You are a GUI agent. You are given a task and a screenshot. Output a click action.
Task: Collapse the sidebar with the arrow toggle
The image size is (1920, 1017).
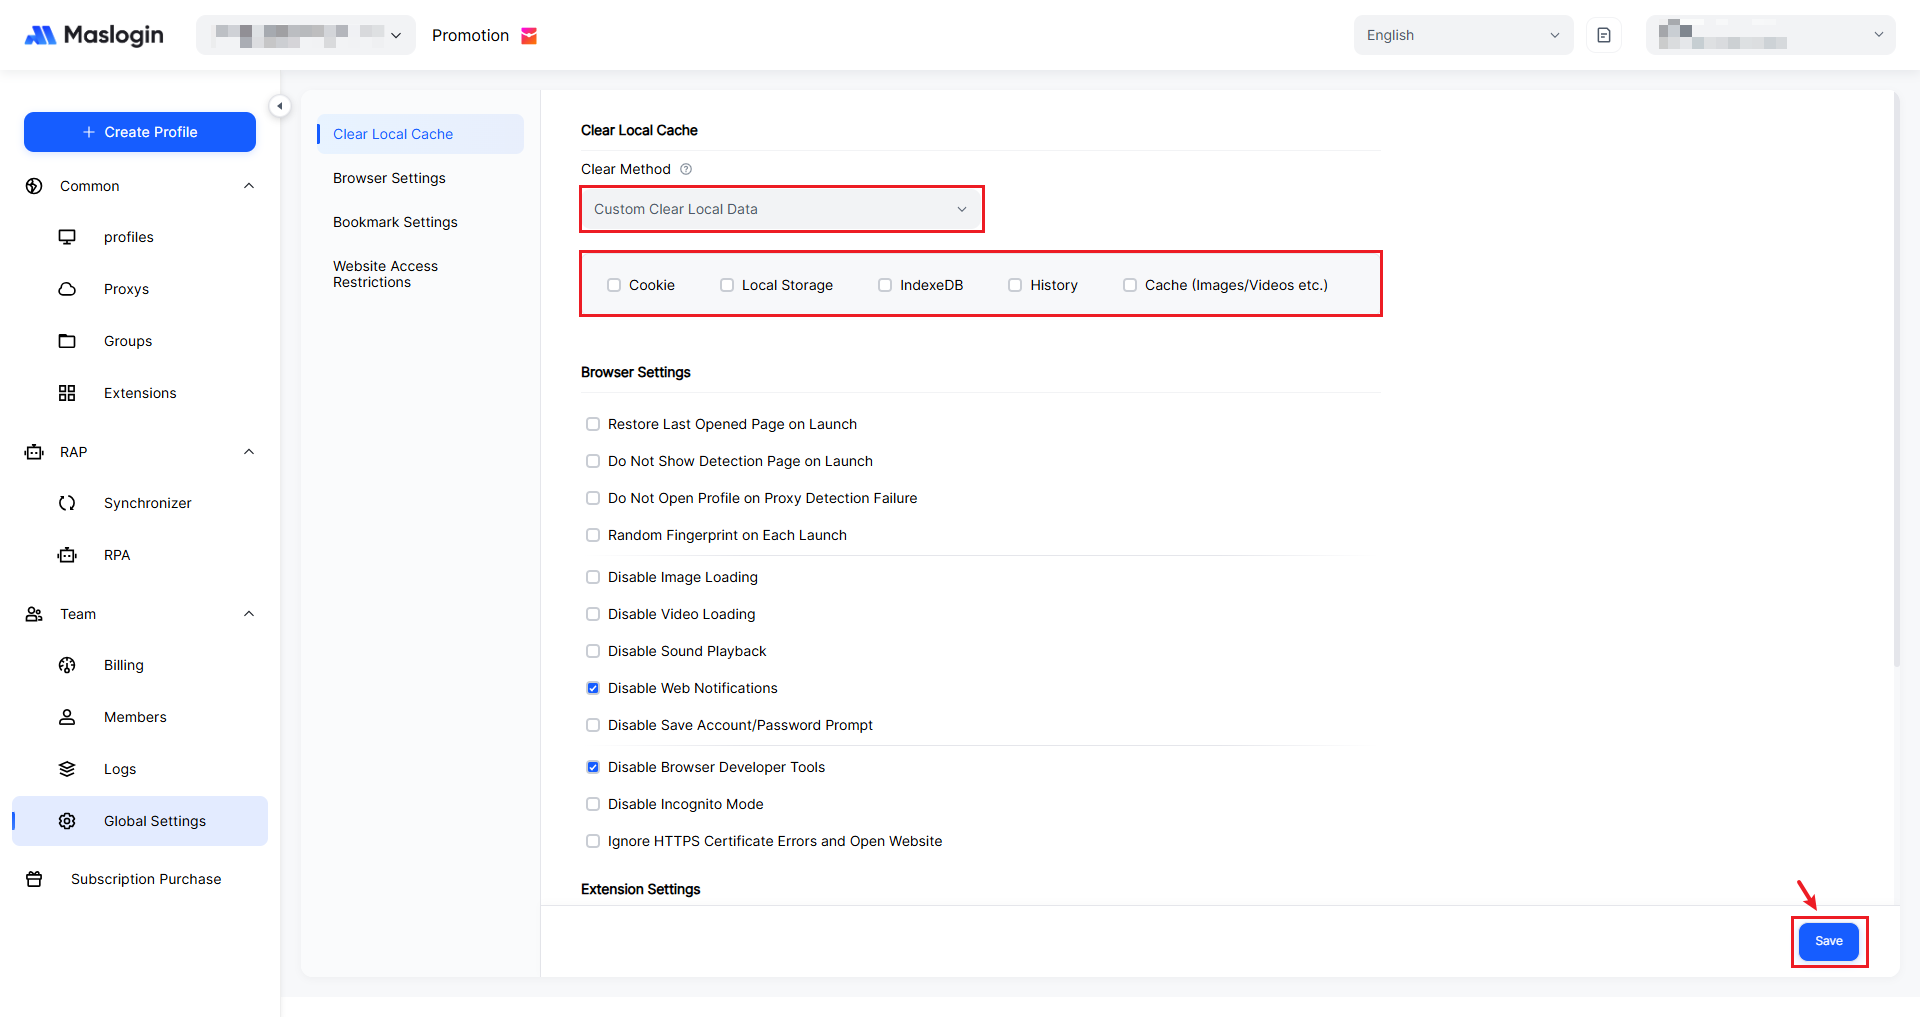pyautogui.click(x=280, y=106)
